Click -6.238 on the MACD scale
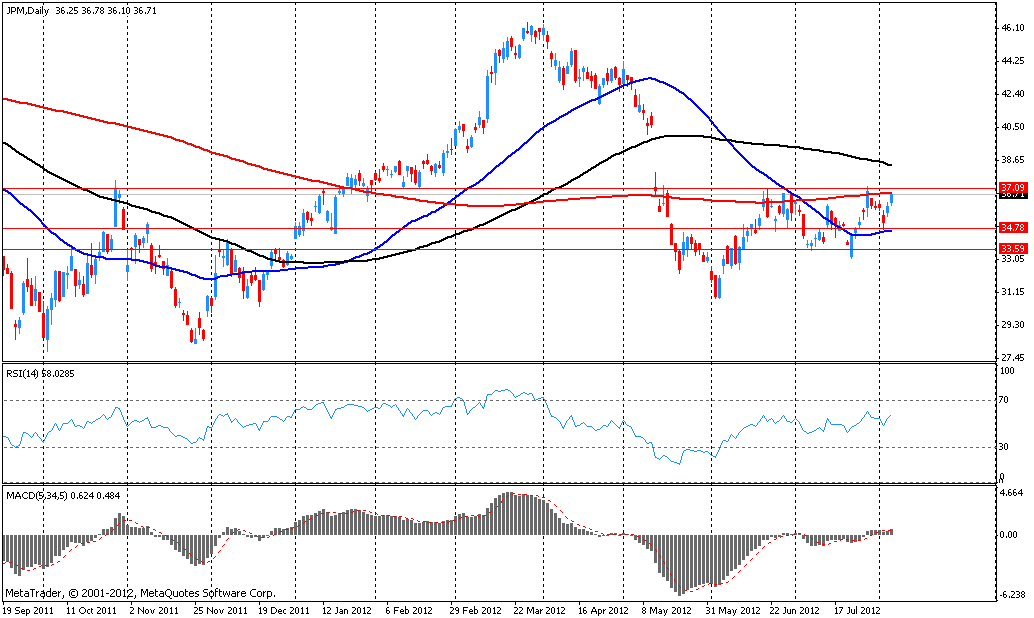This screenshot has height=618, width=1034. 1012,594
